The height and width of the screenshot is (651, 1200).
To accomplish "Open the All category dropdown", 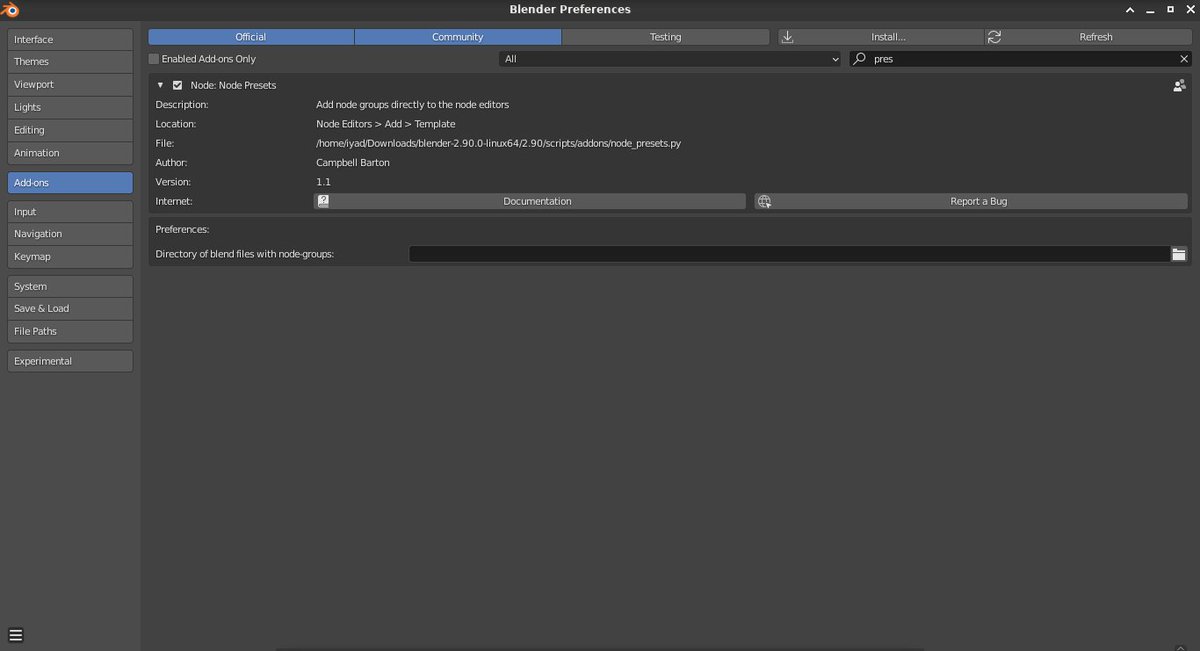I will click(x=670, y=59).
